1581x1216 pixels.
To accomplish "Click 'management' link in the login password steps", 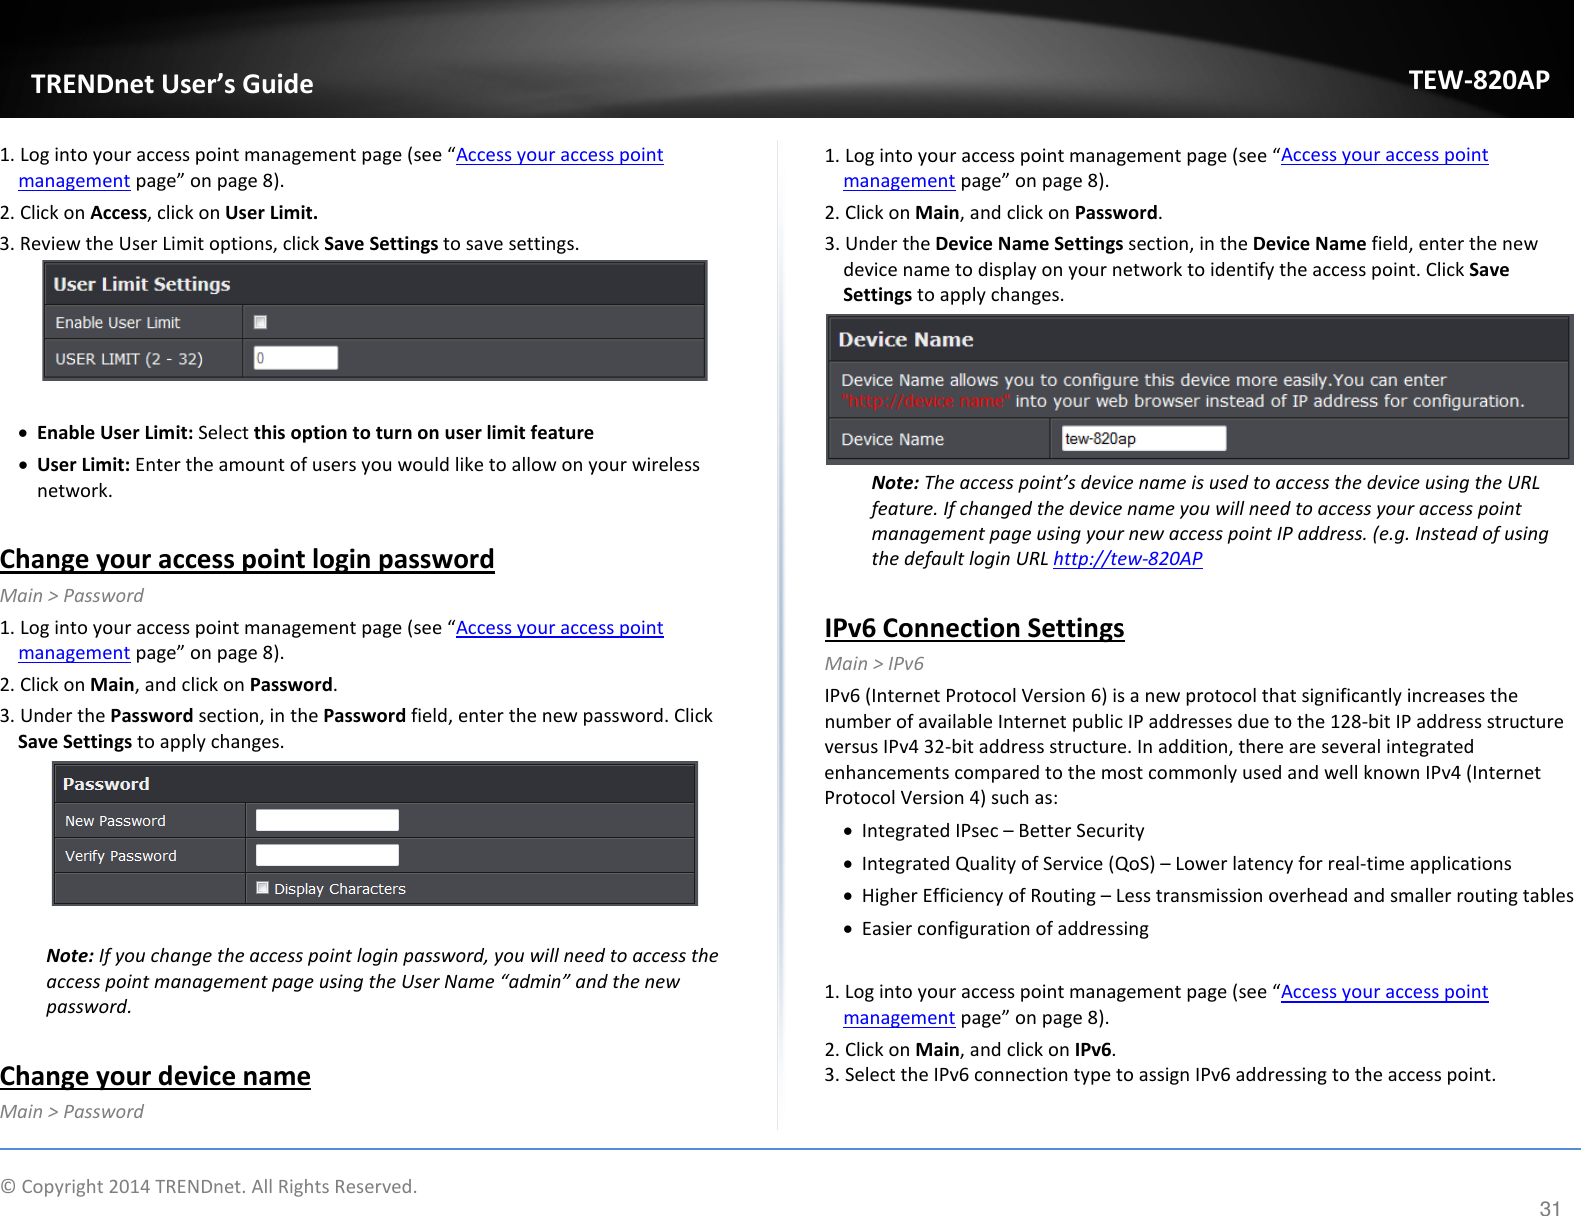I will click(74, 653).
